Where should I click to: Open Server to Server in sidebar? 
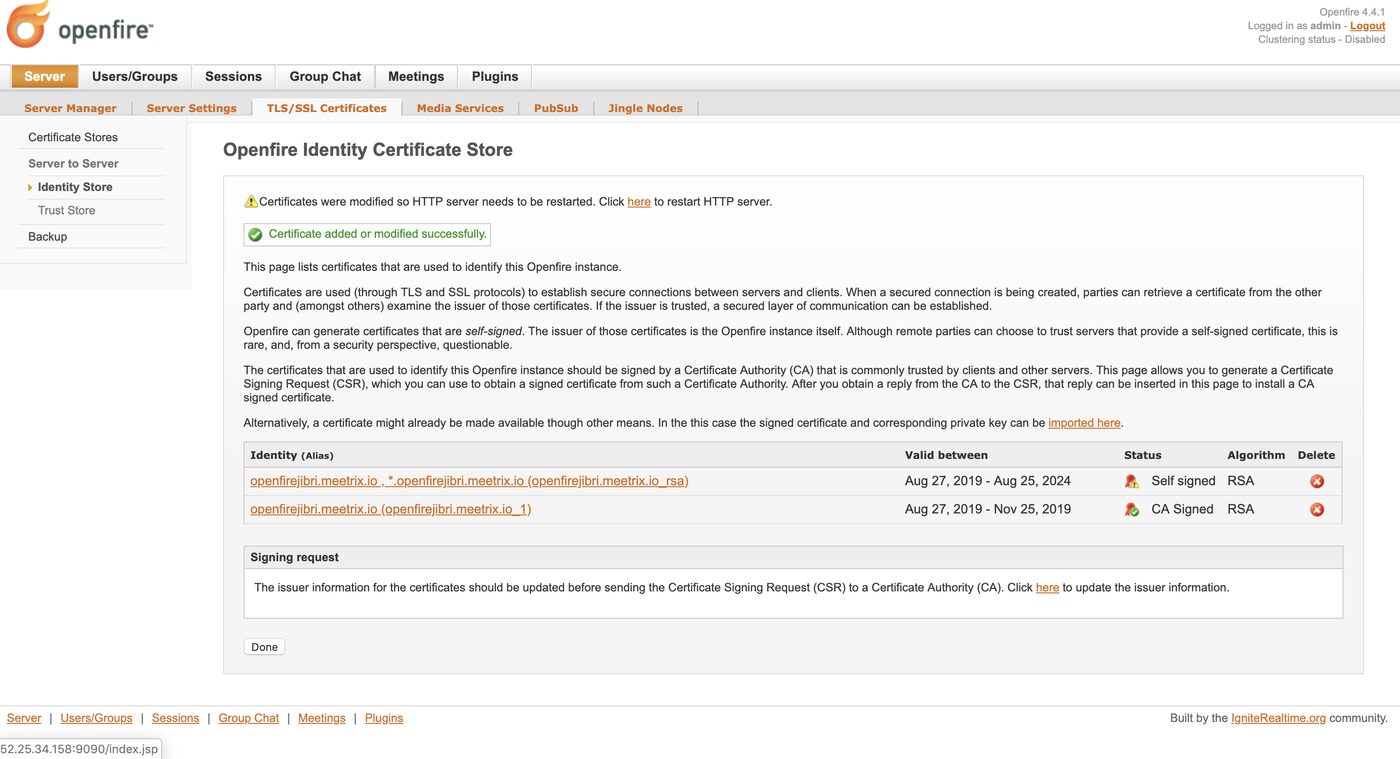click(73, 163)
